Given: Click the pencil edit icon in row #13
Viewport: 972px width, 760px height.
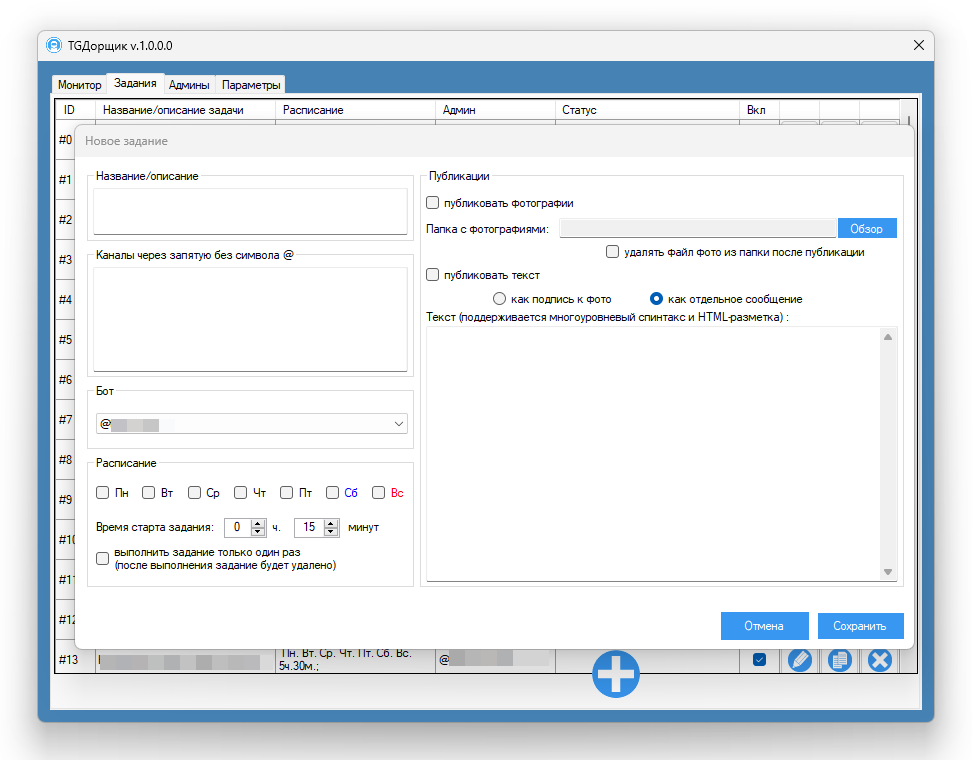Looking at the screenshot, I should point(800,660).
